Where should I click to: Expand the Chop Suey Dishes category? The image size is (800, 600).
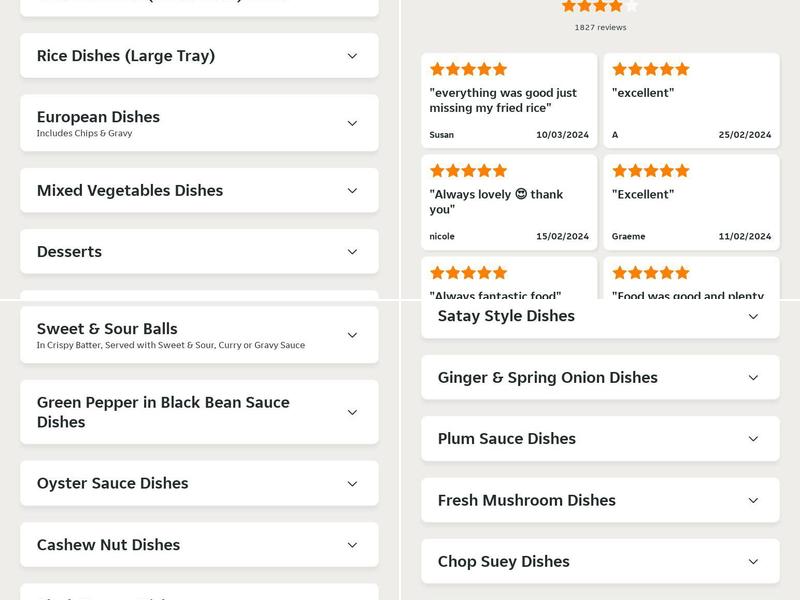(x=600, y=561)
